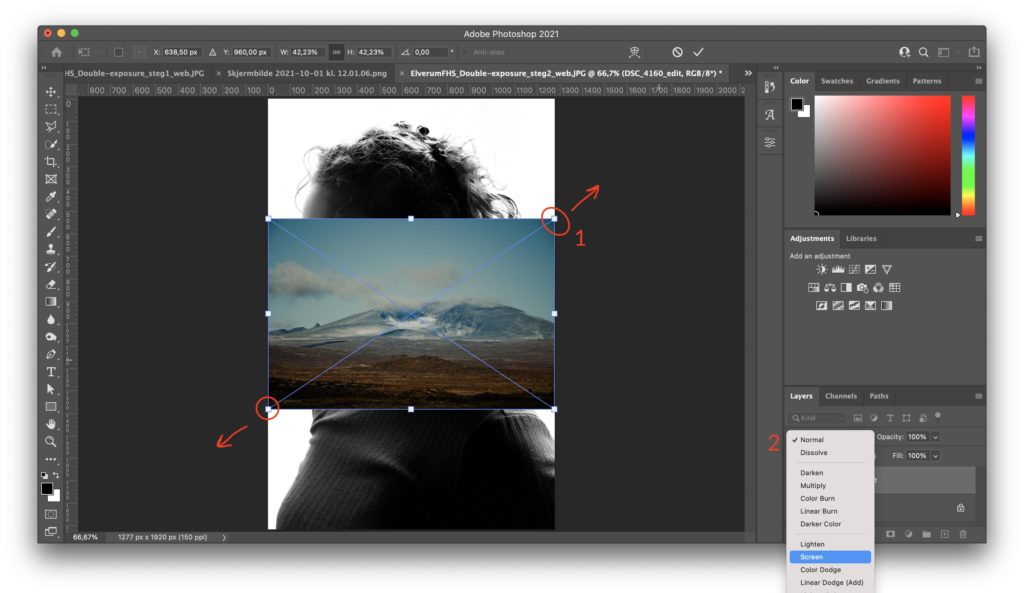Open the search magnifier in options bar
Image resolution: width=1024 pixels, height=593 pixels.
pyautogui.click(x=923, y=52)
